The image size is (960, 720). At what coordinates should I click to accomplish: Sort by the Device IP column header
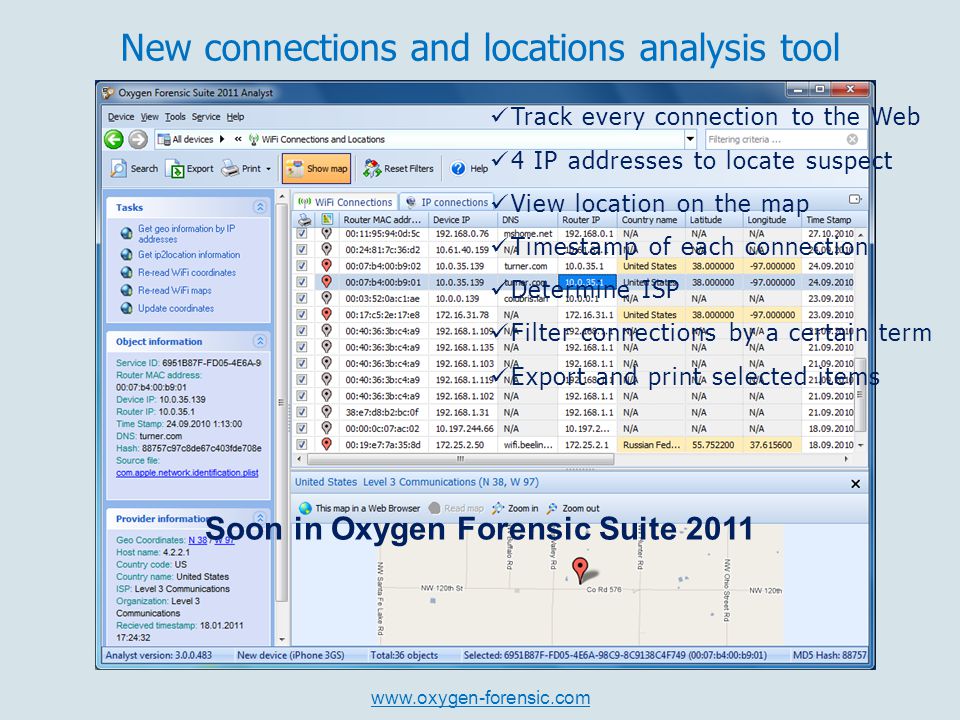click(462, 220)
